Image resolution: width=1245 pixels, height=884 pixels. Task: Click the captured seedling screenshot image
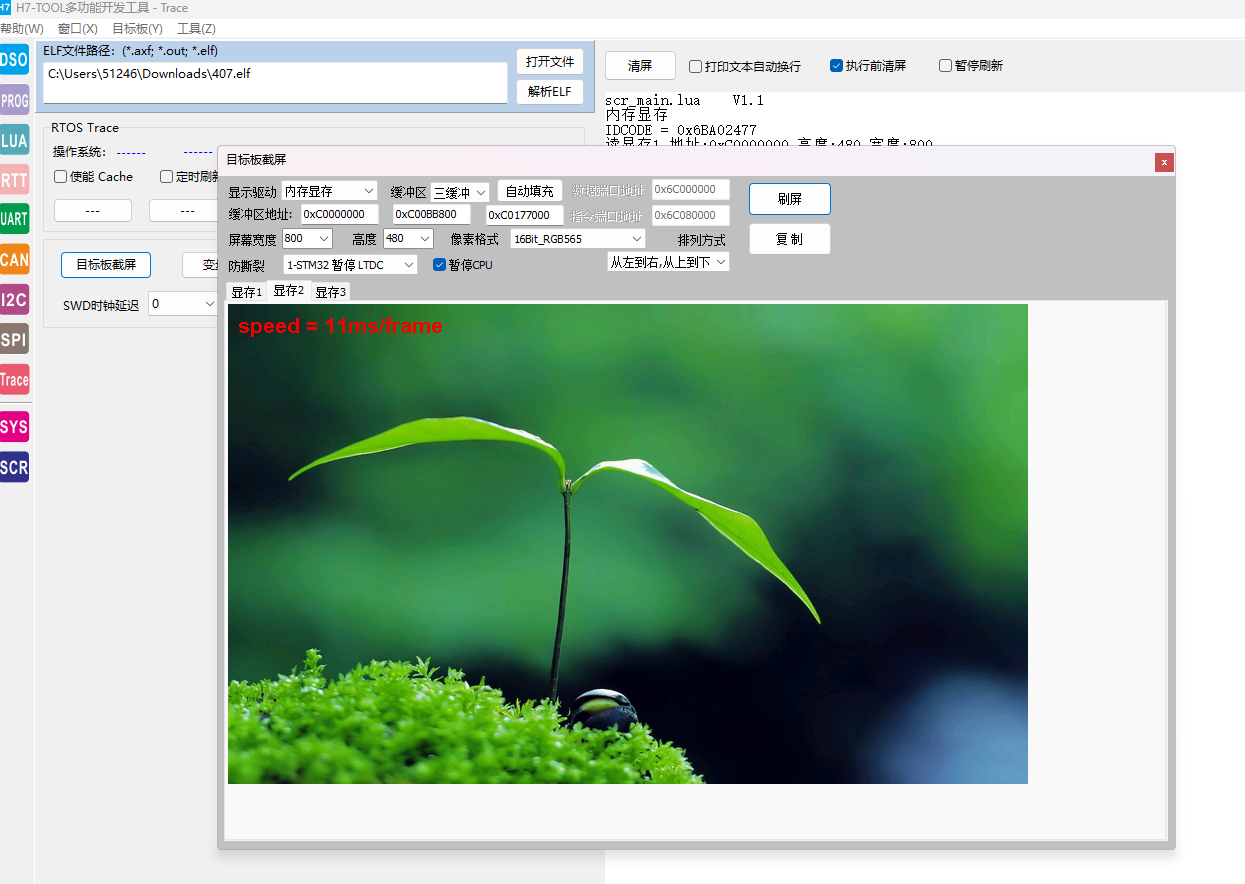[628, 544]
